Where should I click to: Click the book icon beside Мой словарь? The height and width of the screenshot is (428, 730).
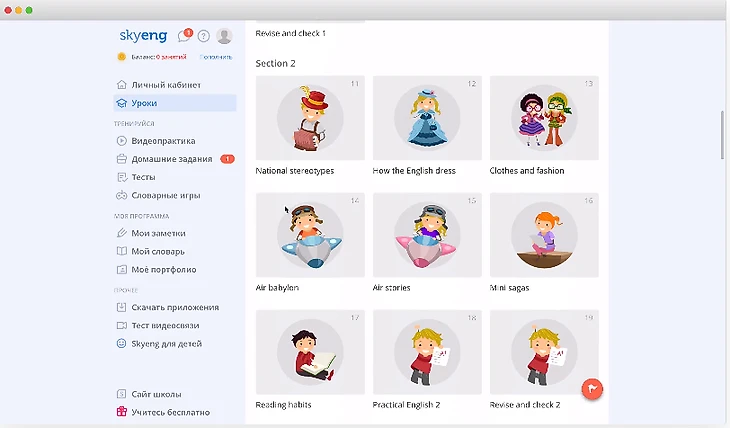pos(122,251)
